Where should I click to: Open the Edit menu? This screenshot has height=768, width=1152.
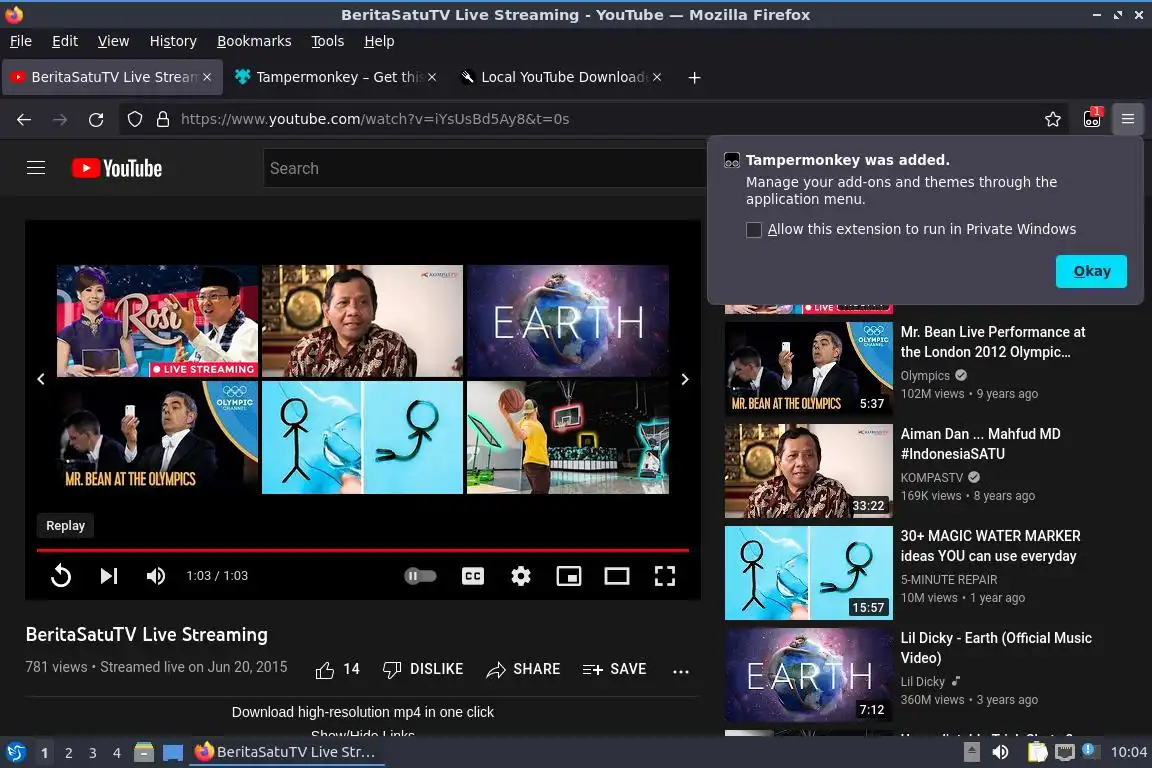pyautogui.click(x=65, y=41)
